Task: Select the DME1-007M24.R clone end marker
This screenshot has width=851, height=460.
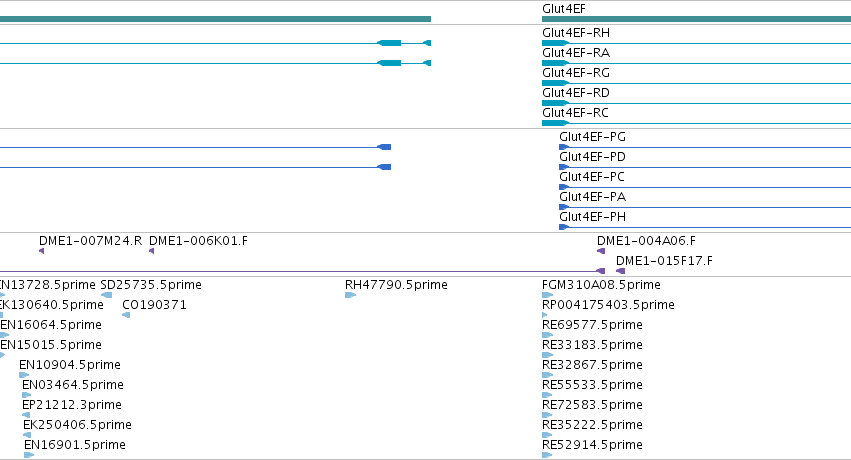Action: tap(41, 251)
